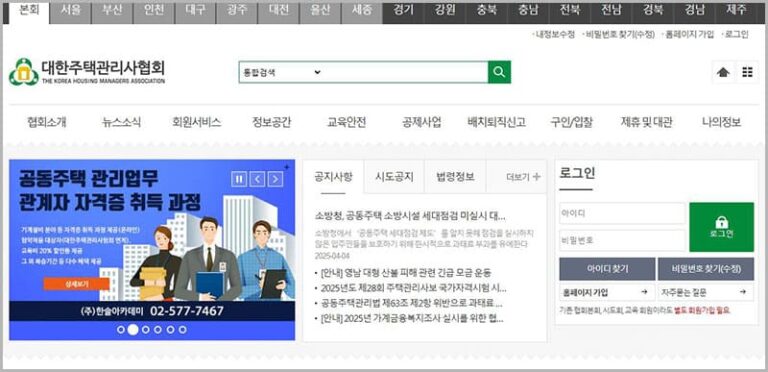Select the 인천 region tab
768x372 pixels.
[x=154, y=12]
